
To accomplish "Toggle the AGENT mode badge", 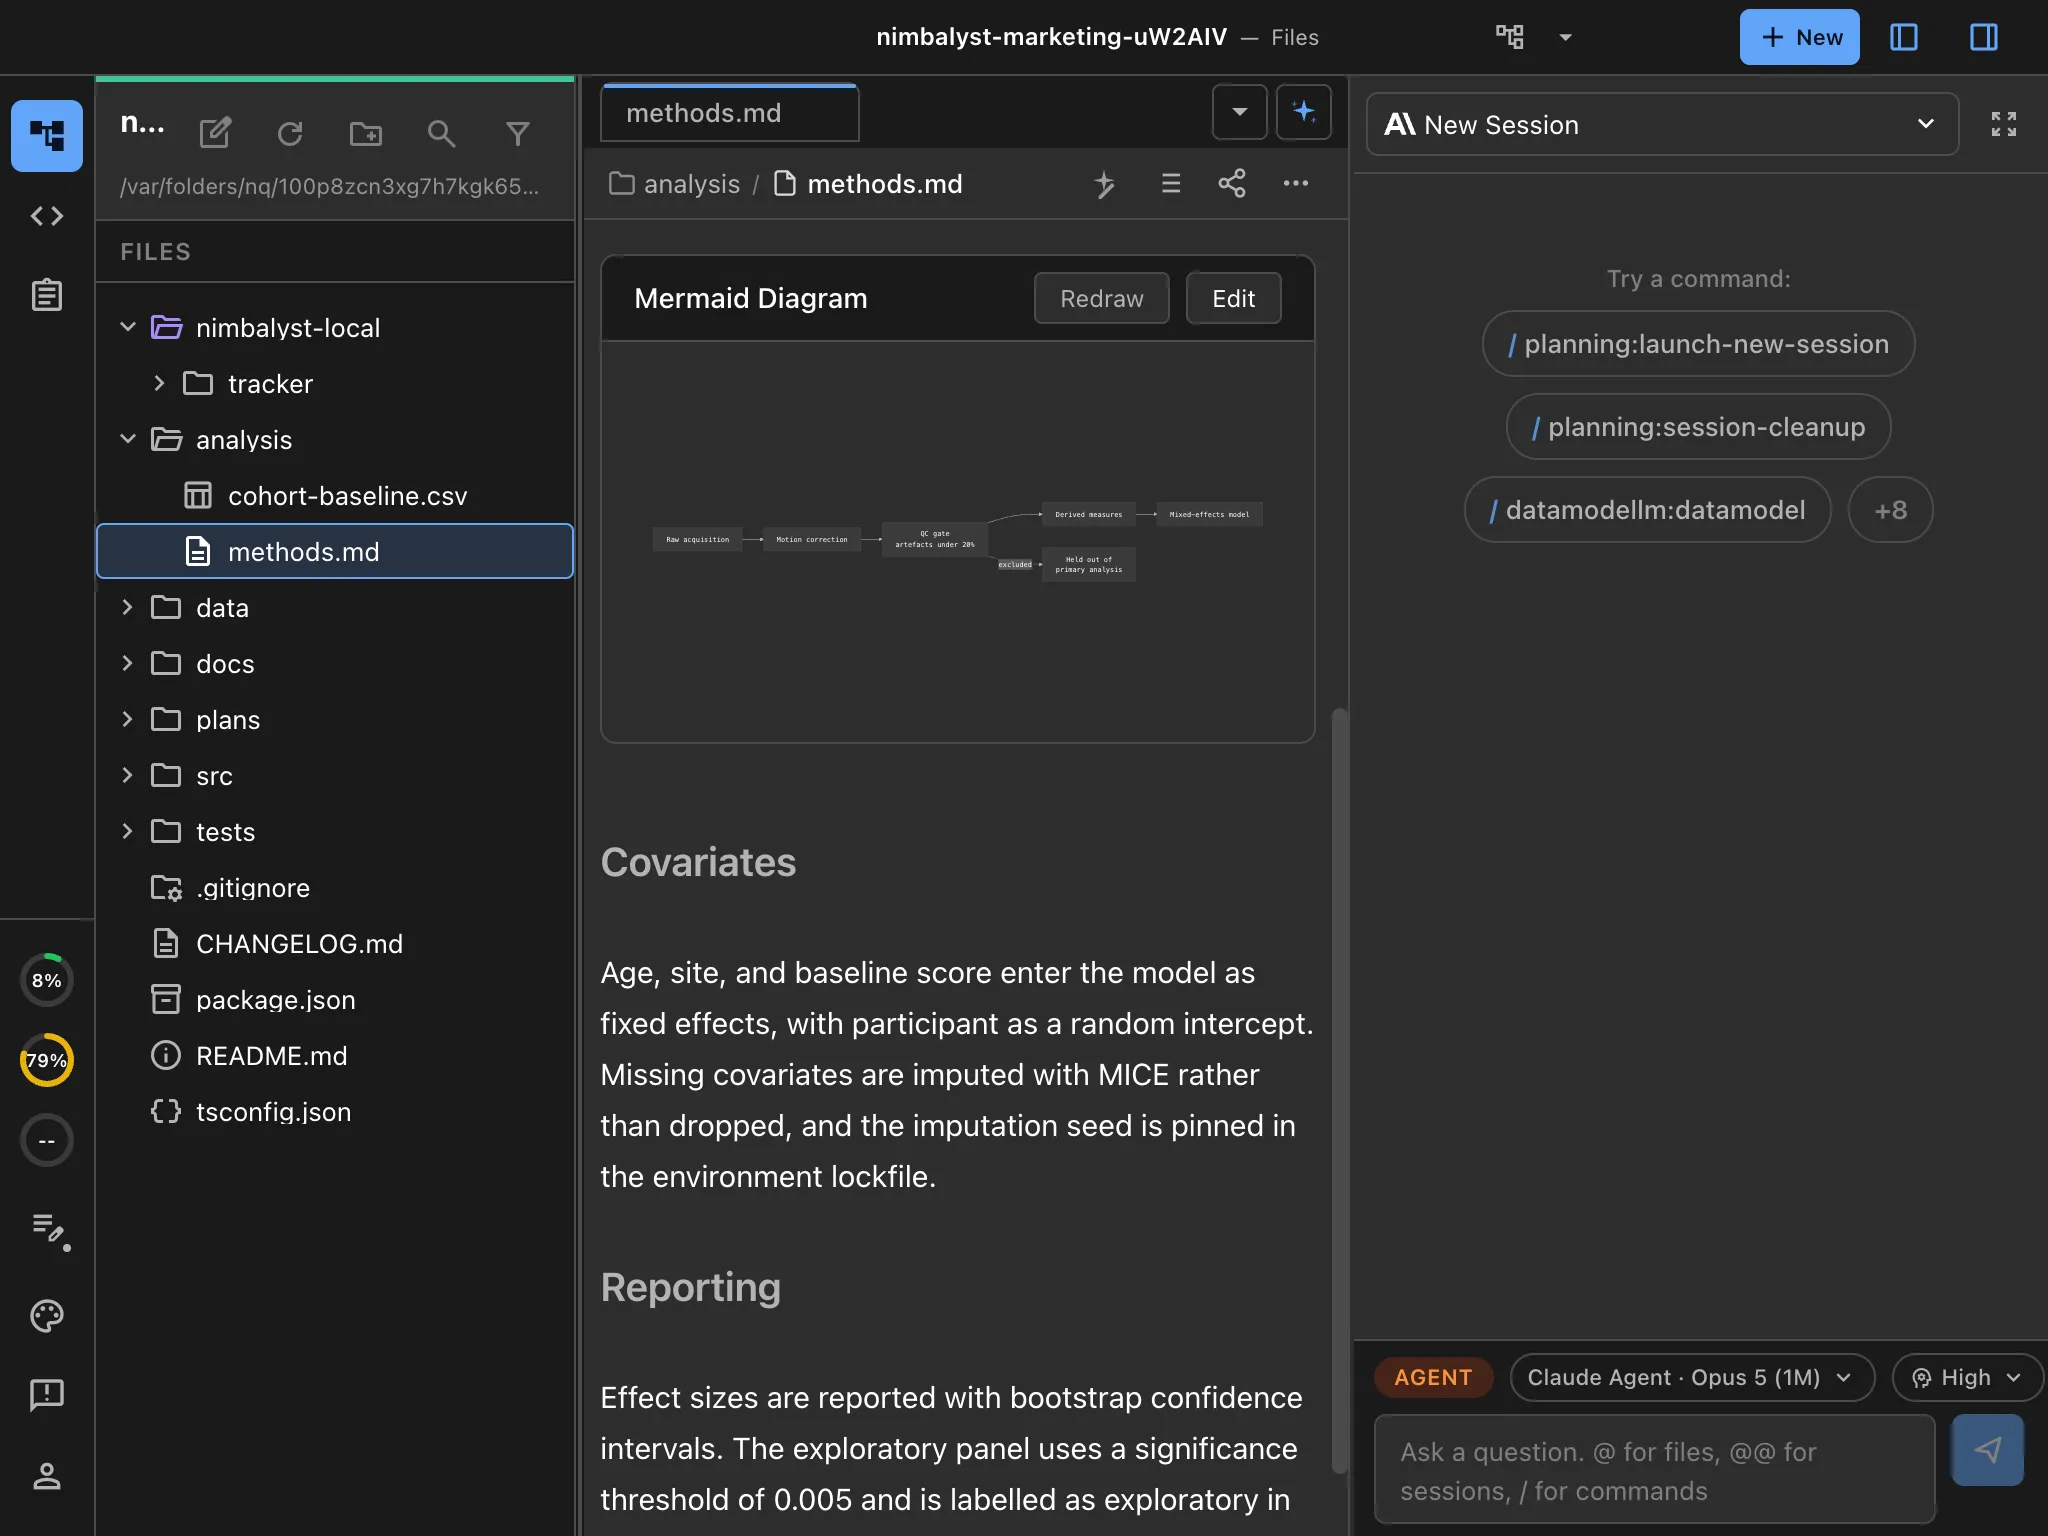I will [x=1433, y=1377].
